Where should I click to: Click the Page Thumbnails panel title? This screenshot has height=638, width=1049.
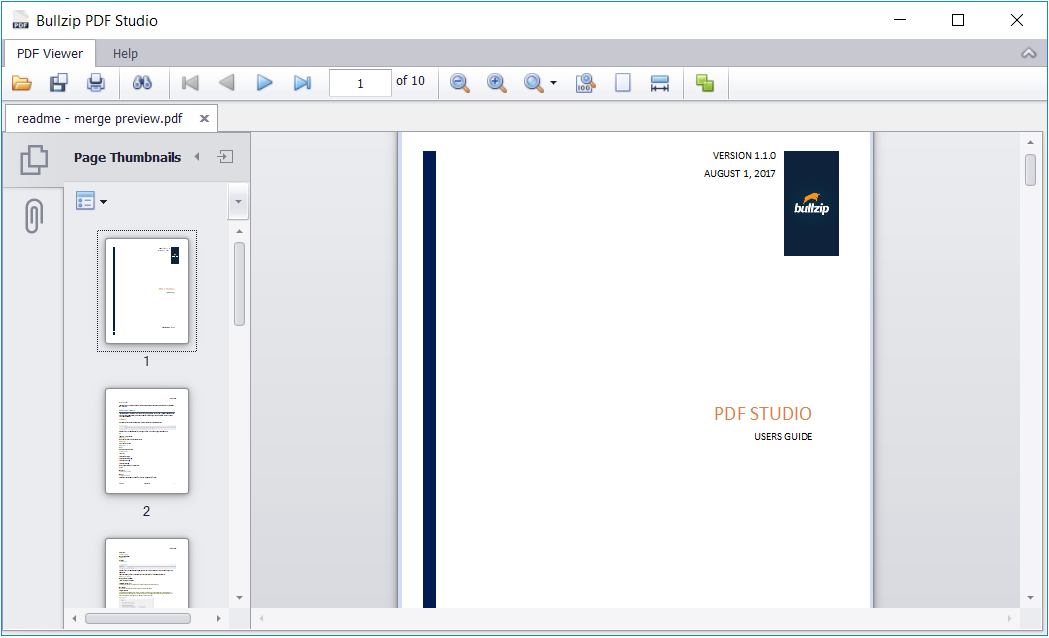click(127, 157)
